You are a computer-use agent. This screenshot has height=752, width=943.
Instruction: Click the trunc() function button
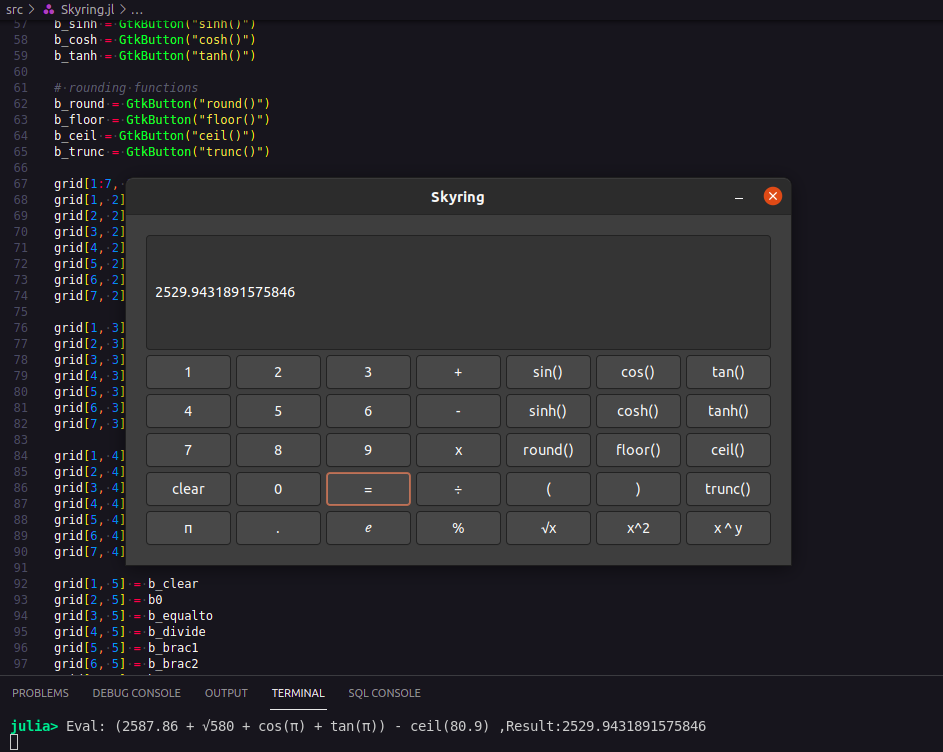[728, 489]
